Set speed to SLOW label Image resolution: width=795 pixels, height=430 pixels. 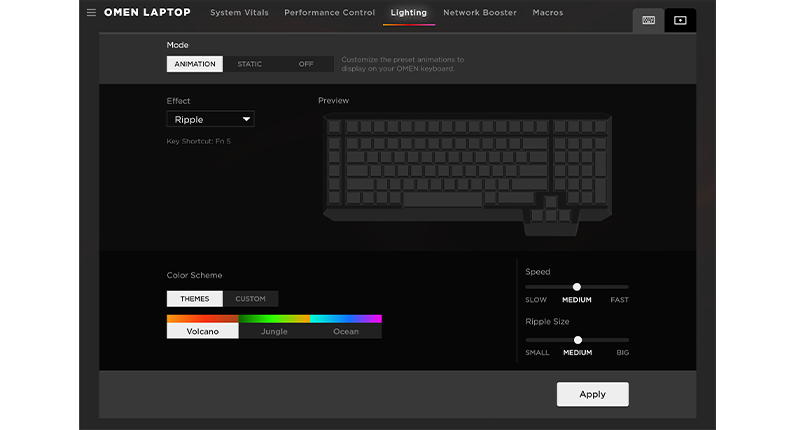click(x=536, y=300)
